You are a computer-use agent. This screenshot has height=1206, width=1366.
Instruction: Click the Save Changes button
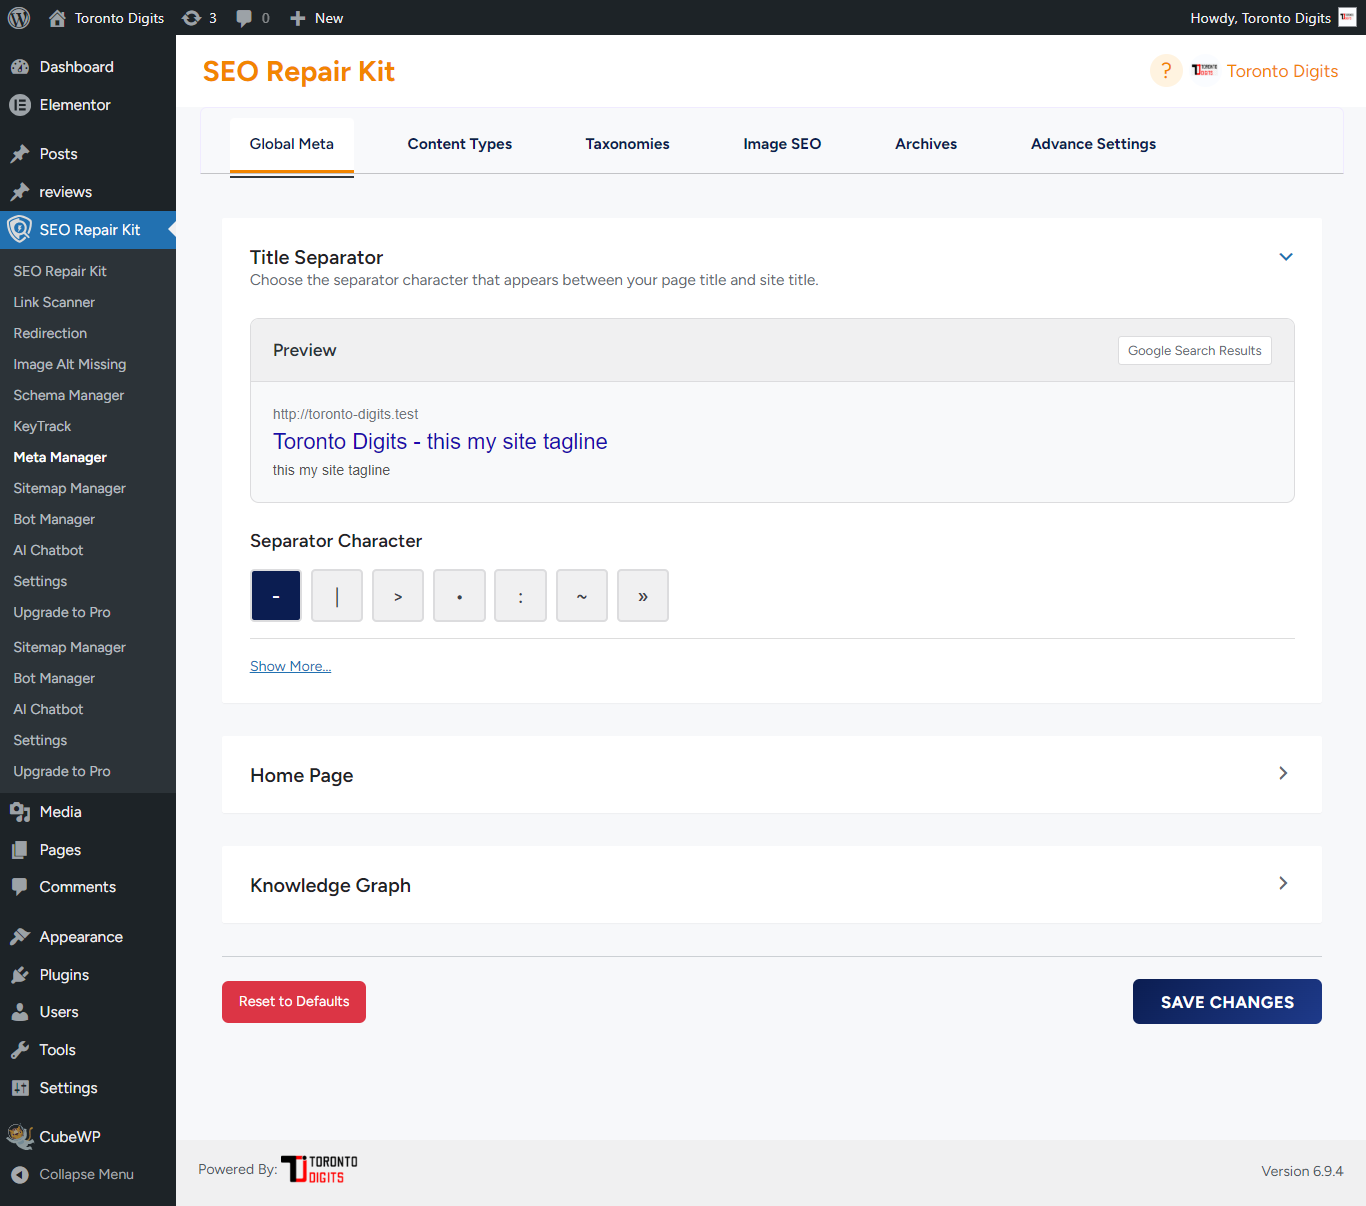tap(1227, 1002)
